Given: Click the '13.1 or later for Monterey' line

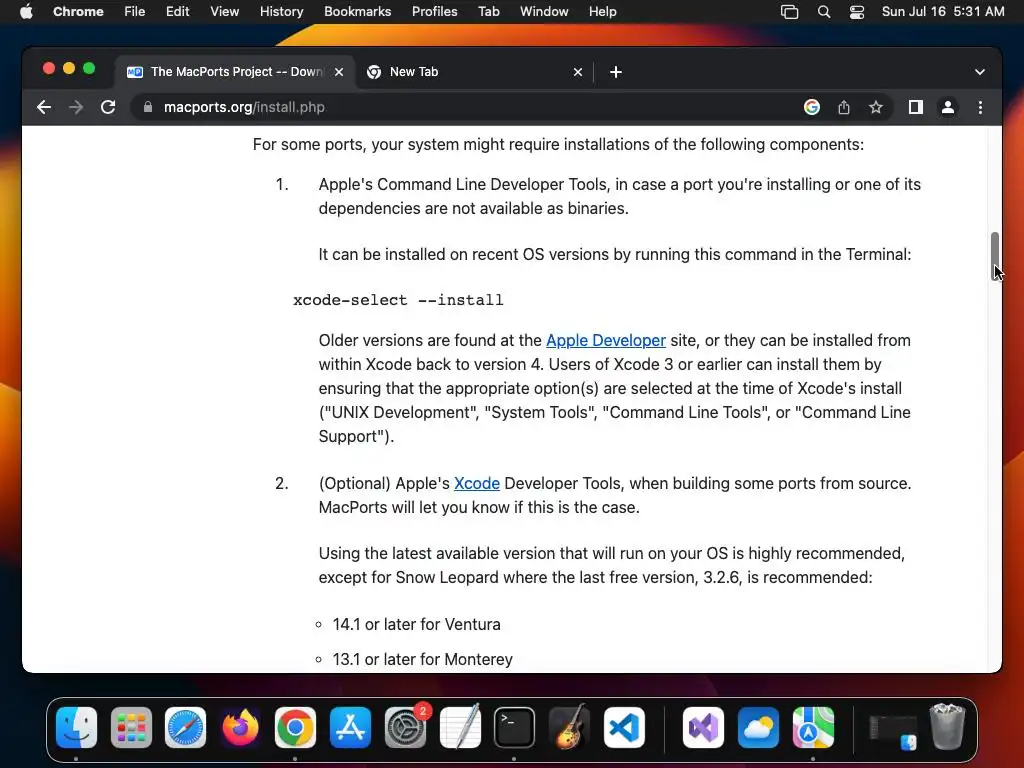Looking at the screenshot, I should pyautogui.click(x=423, y=660).
